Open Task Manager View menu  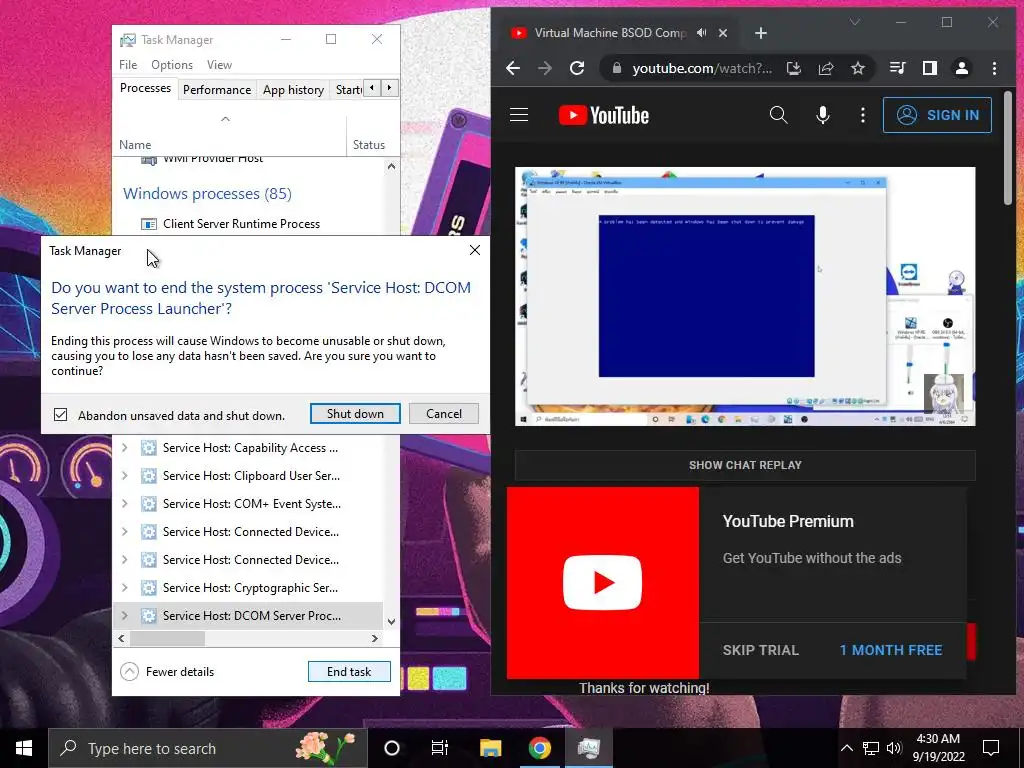click(219, 65)
